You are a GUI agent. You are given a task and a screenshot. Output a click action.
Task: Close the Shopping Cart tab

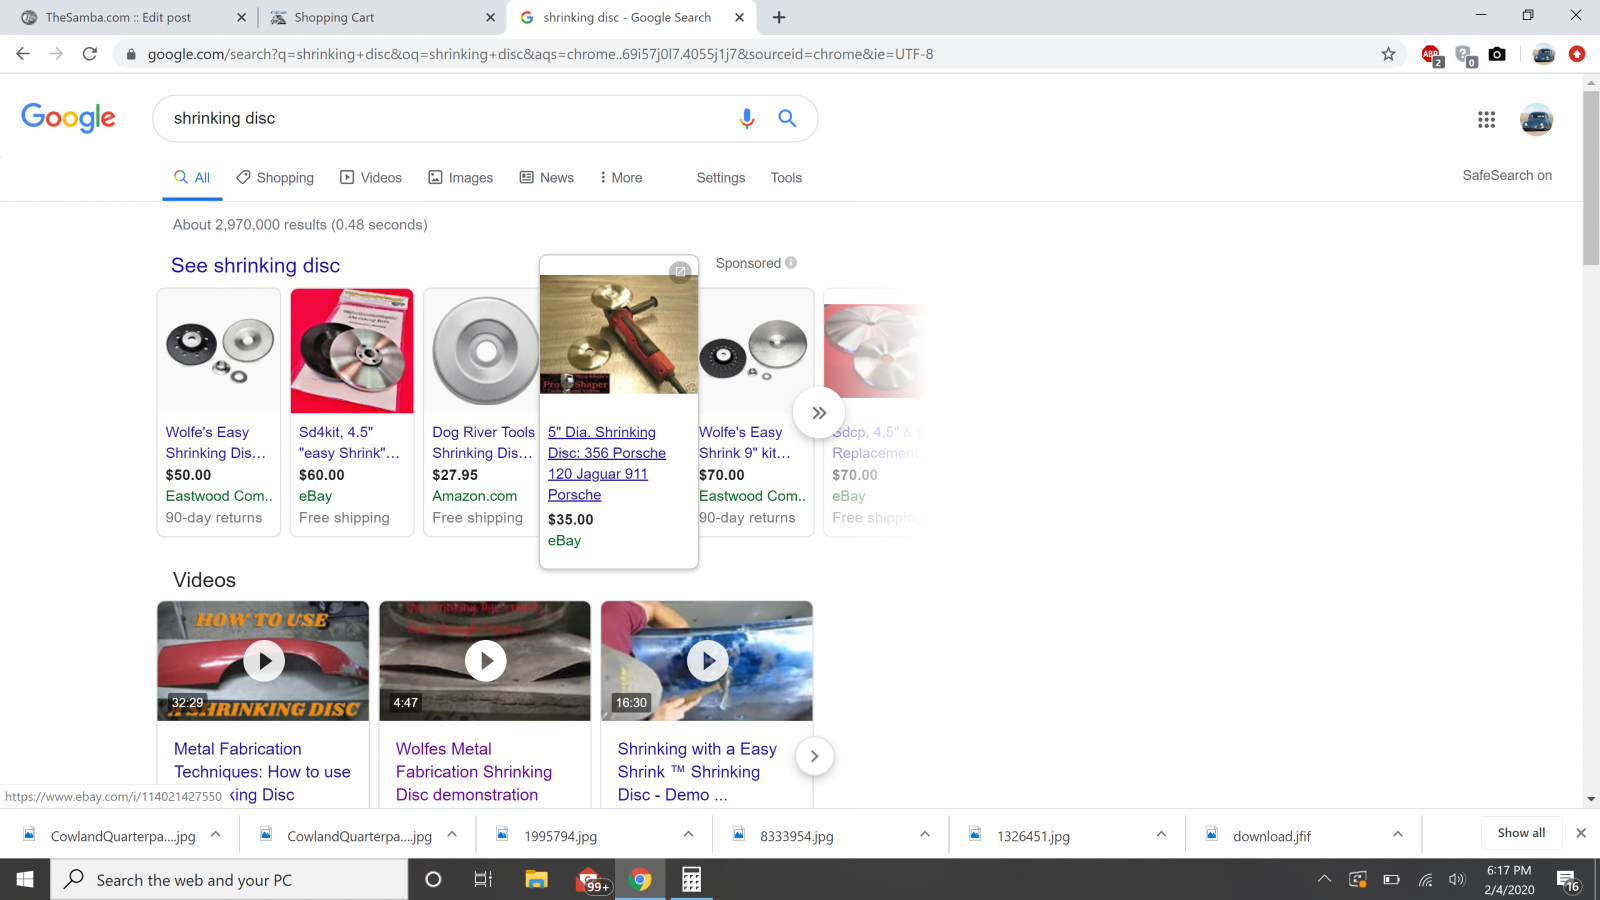pos(490,17)
